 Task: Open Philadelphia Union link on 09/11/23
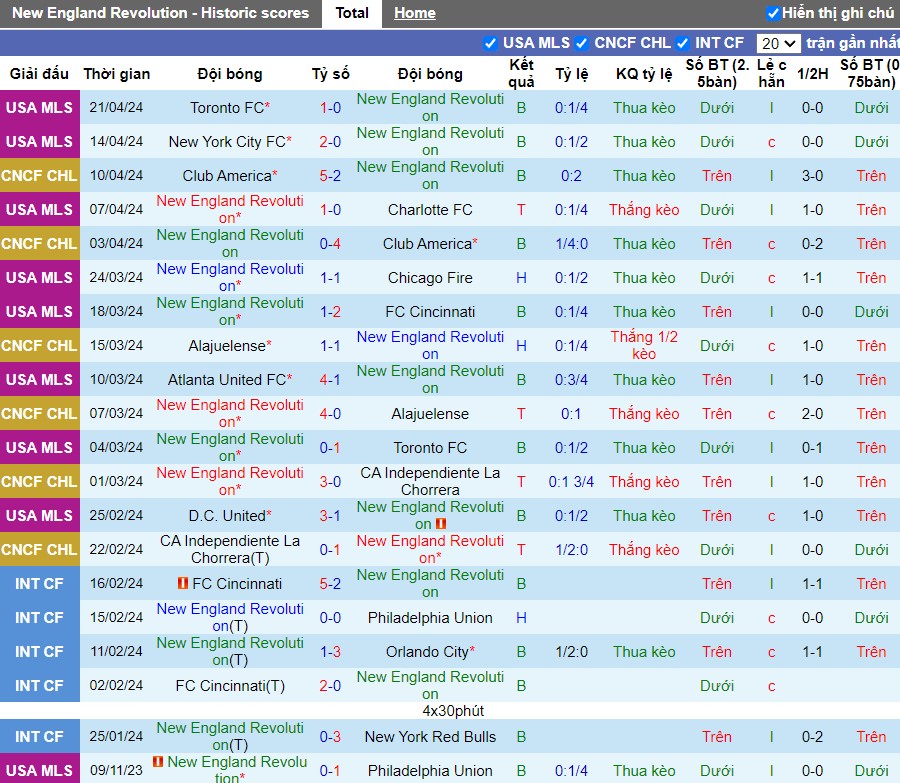(x=430, y=770)
